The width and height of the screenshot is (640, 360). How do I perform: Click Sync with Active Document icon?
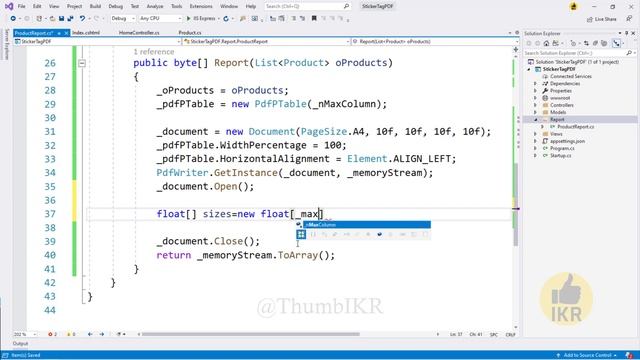[586, 43]
